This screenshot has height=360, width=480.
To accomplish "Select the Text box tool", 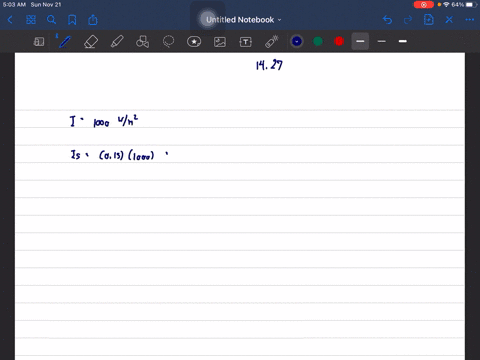I will pyautogui.click(x=246, y=42).
